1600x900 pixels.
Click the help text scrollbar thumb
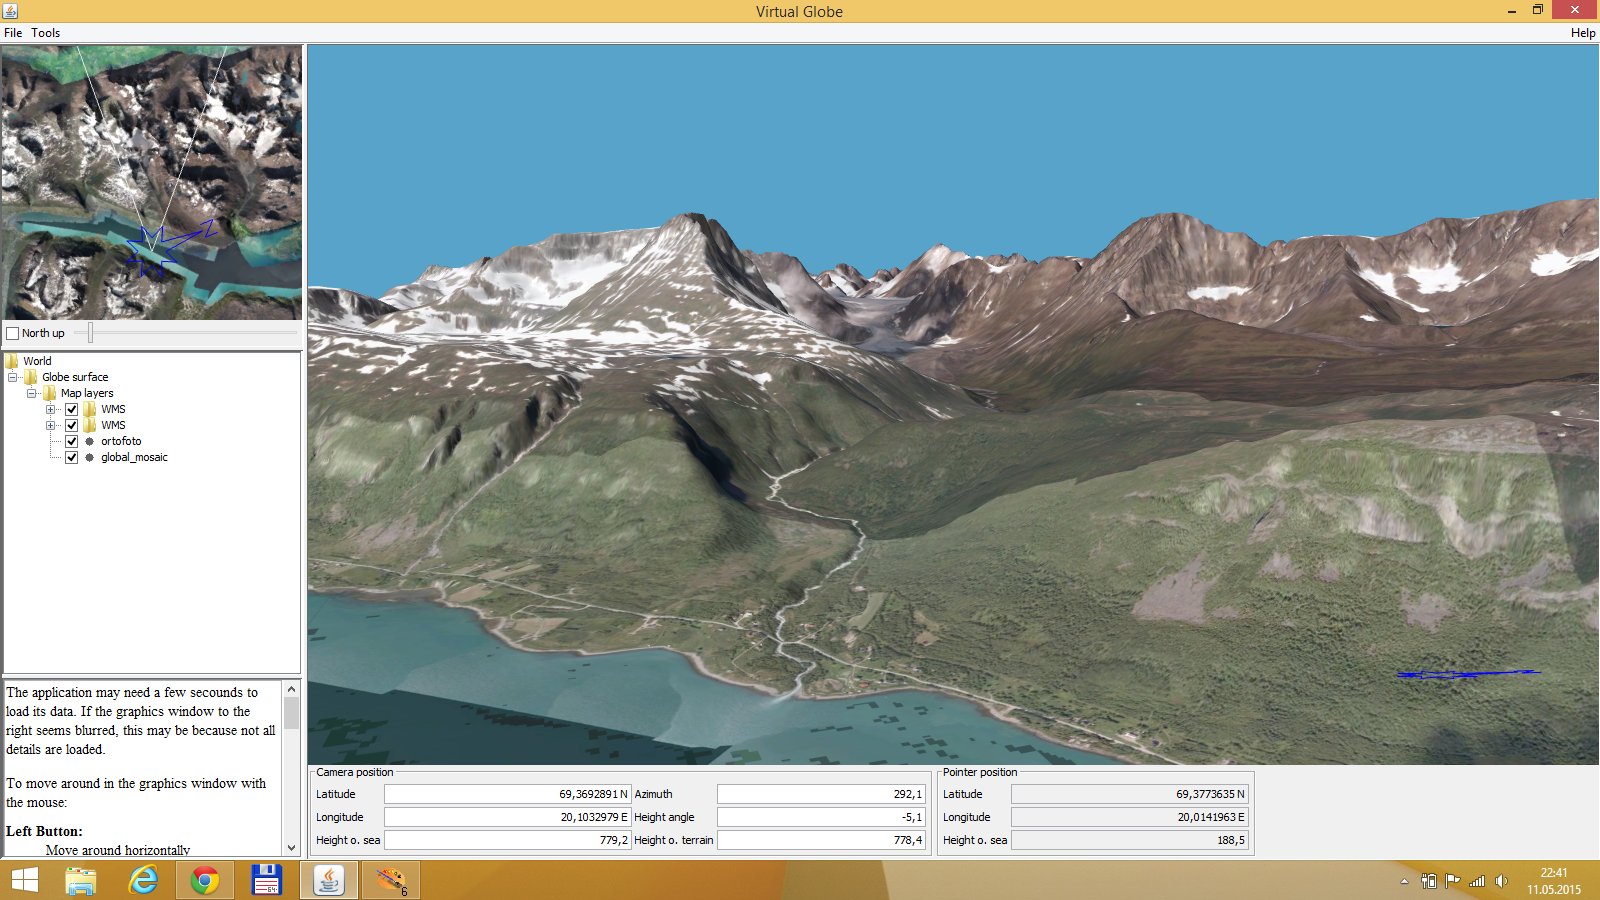291,713
